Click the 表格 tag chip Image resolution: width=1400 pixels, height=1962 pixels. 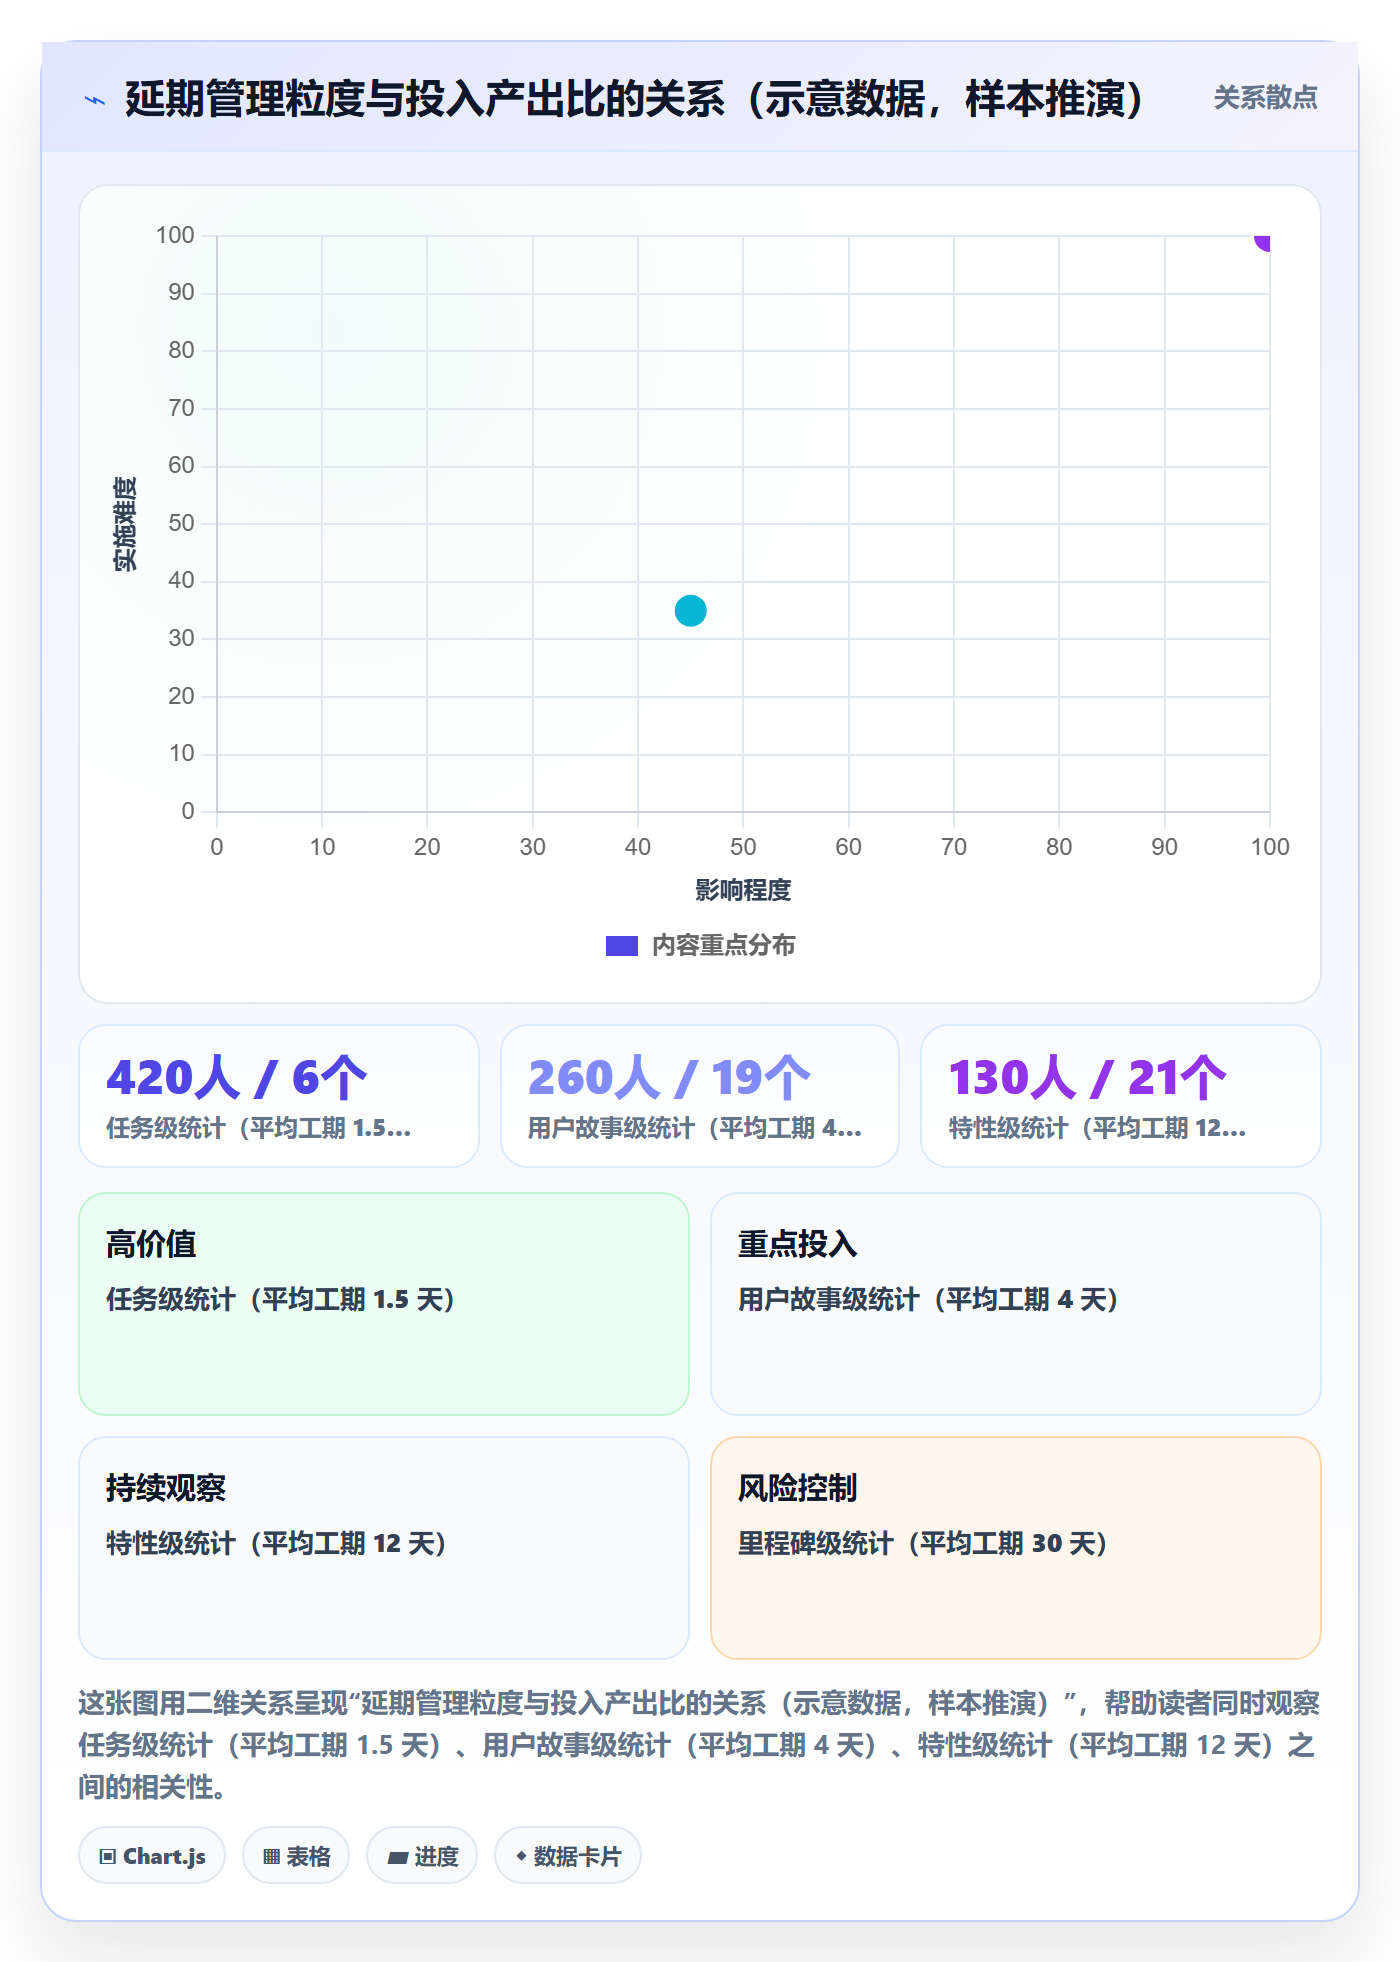click(296, 1856)
